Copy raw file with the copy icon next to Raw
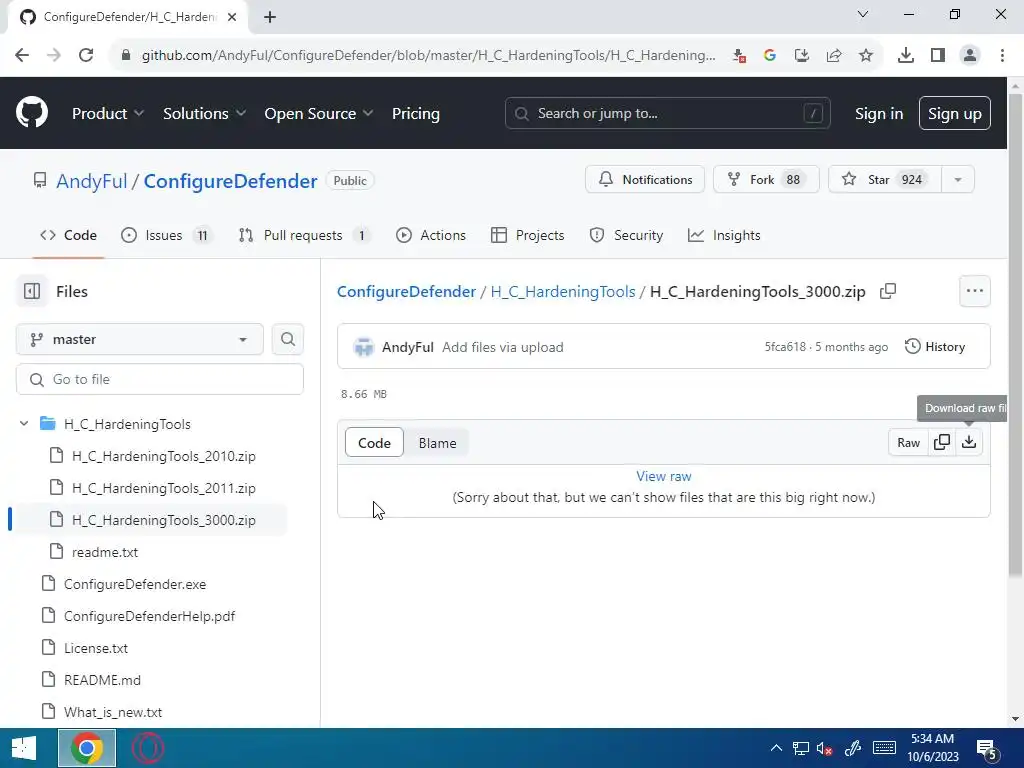This screenshot has height=768, width=1024. [942, 442]
